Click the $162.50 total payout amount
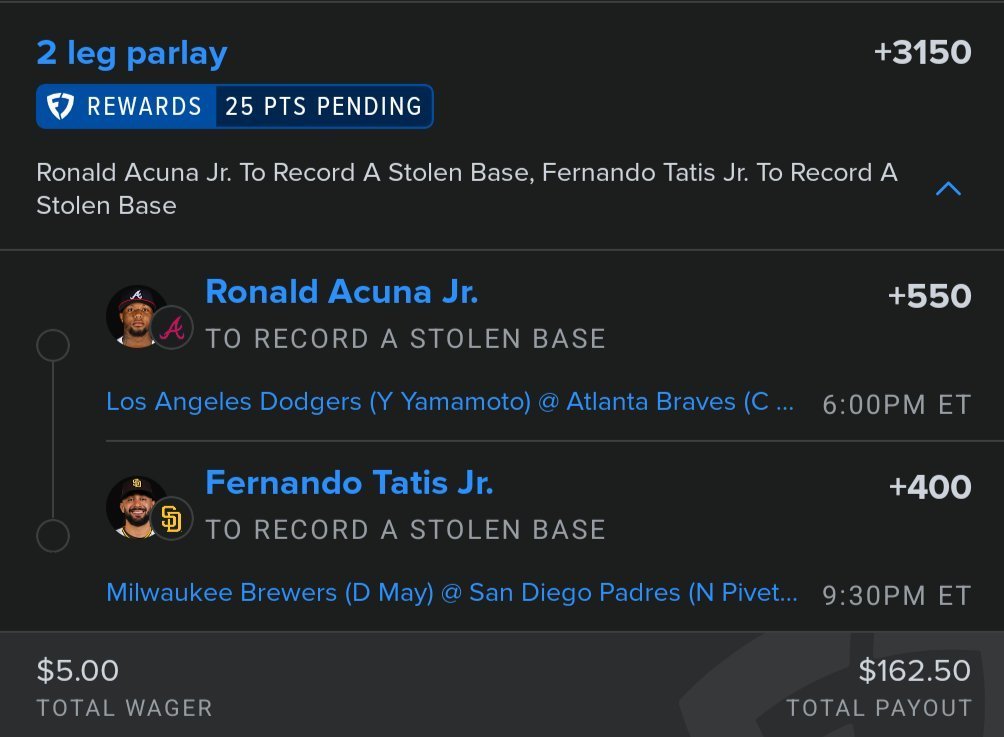This screenshot has height=737, width=1004. click(915, 671)
